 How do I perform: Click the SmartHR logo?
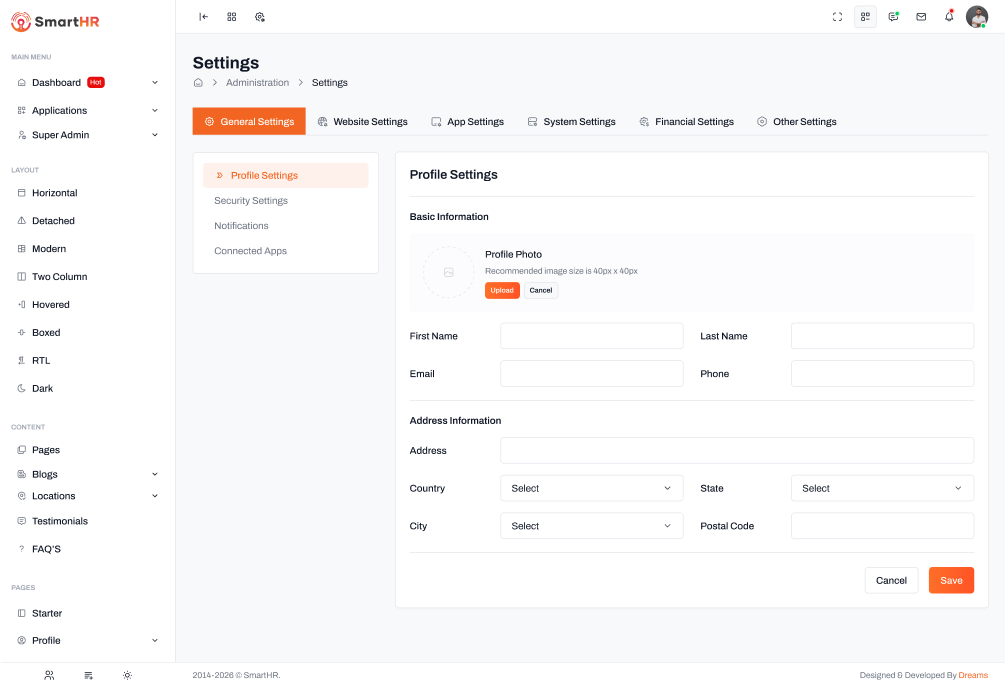55,21
